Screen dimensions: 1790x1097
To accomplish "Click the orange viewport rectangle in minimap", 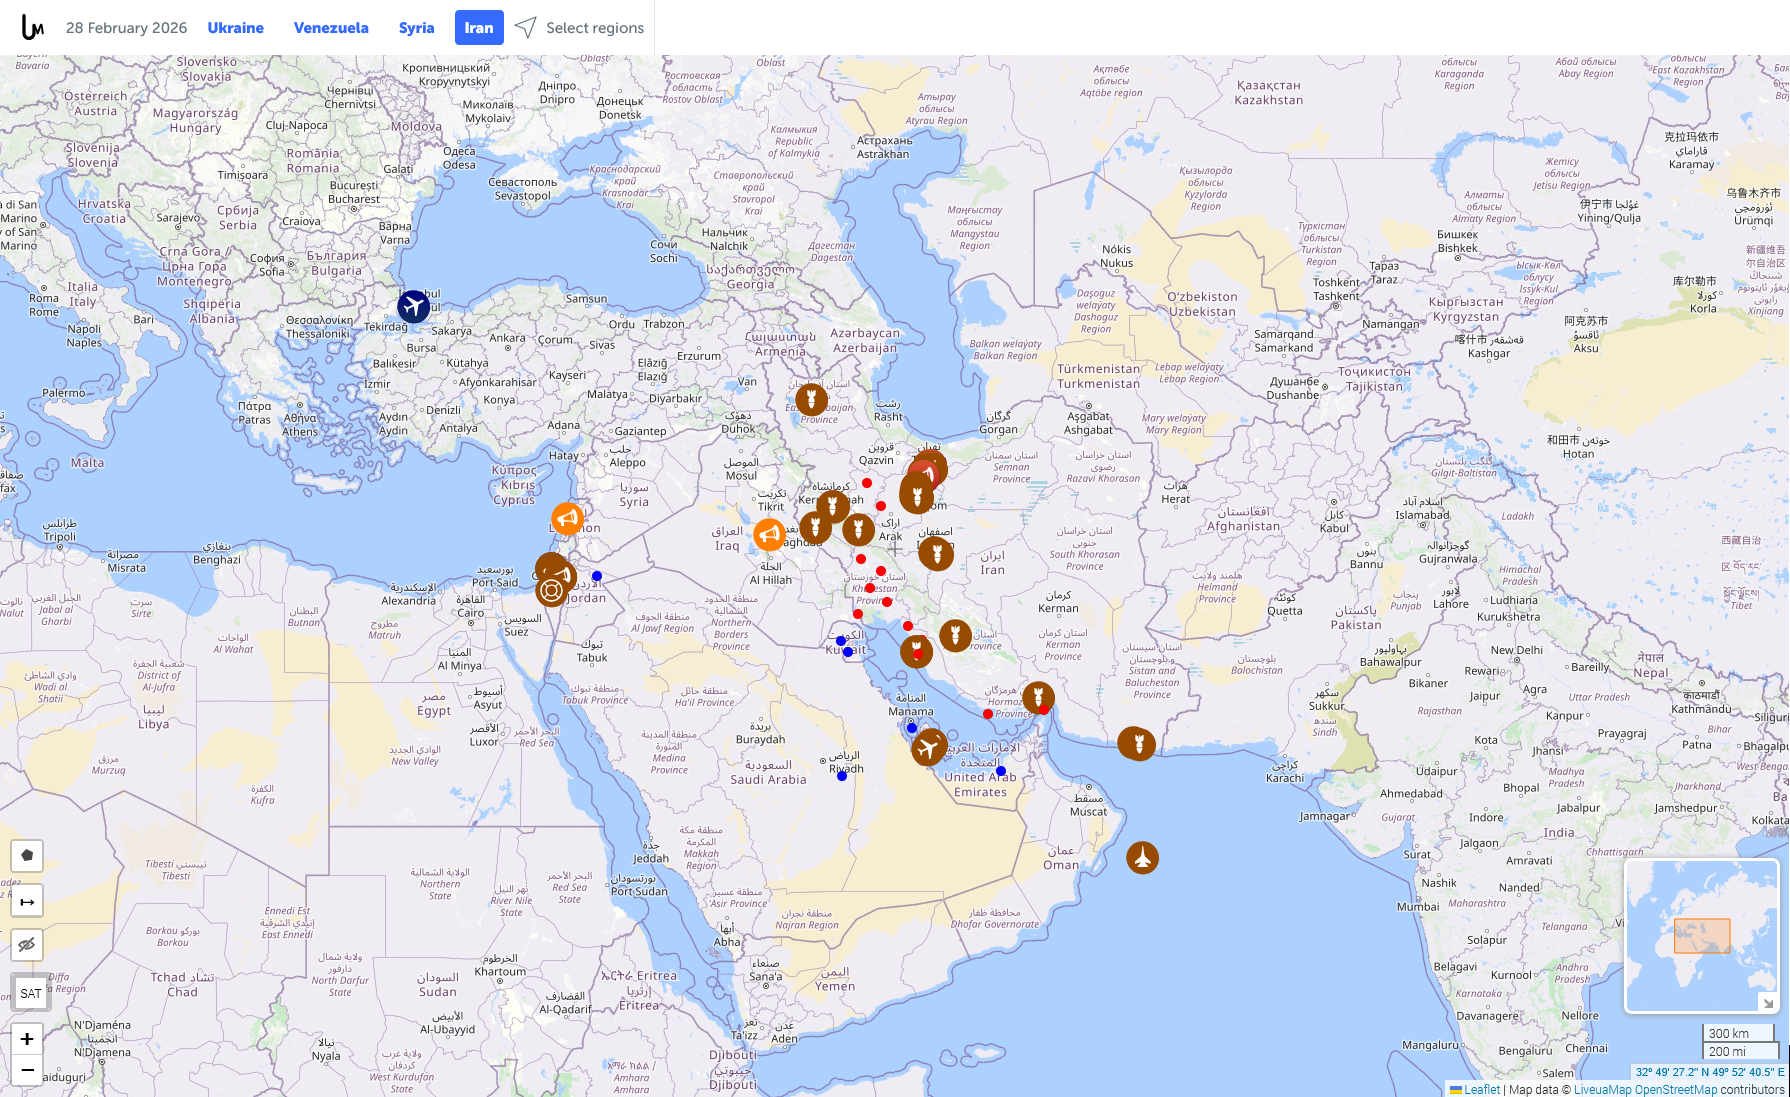I will click(1702, 936).
